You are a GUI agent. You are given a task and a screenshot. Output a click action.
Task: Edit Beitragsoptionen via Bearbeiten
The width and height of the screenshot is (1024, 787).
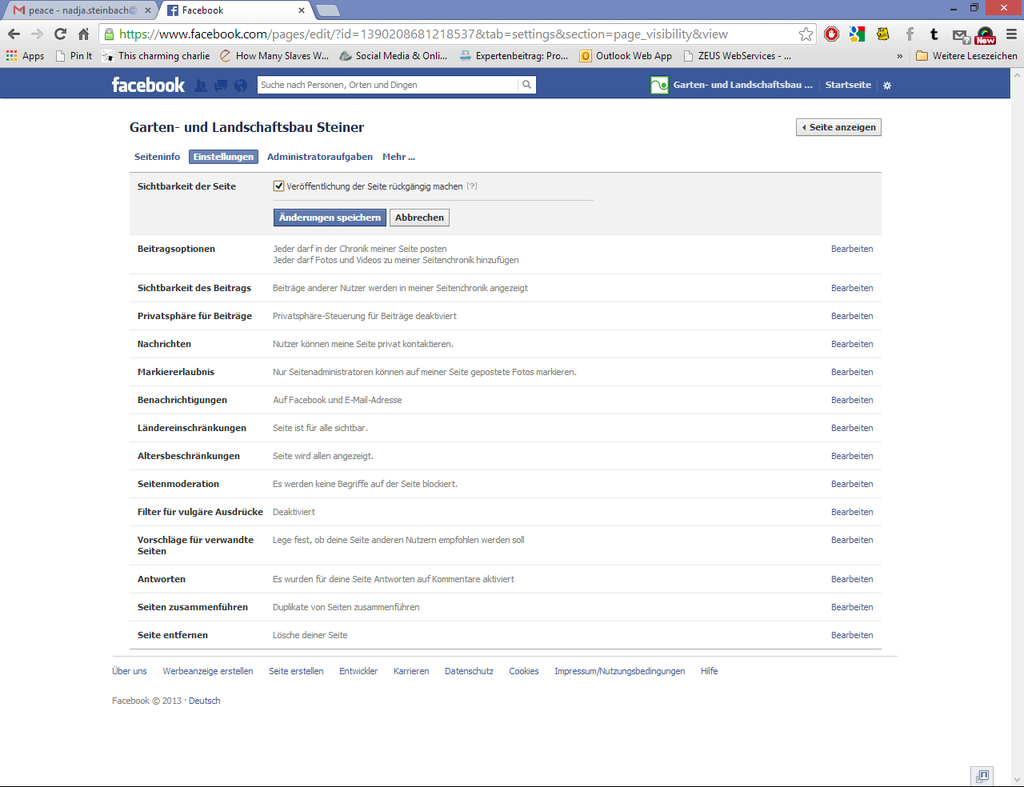(x=852, y=249)
